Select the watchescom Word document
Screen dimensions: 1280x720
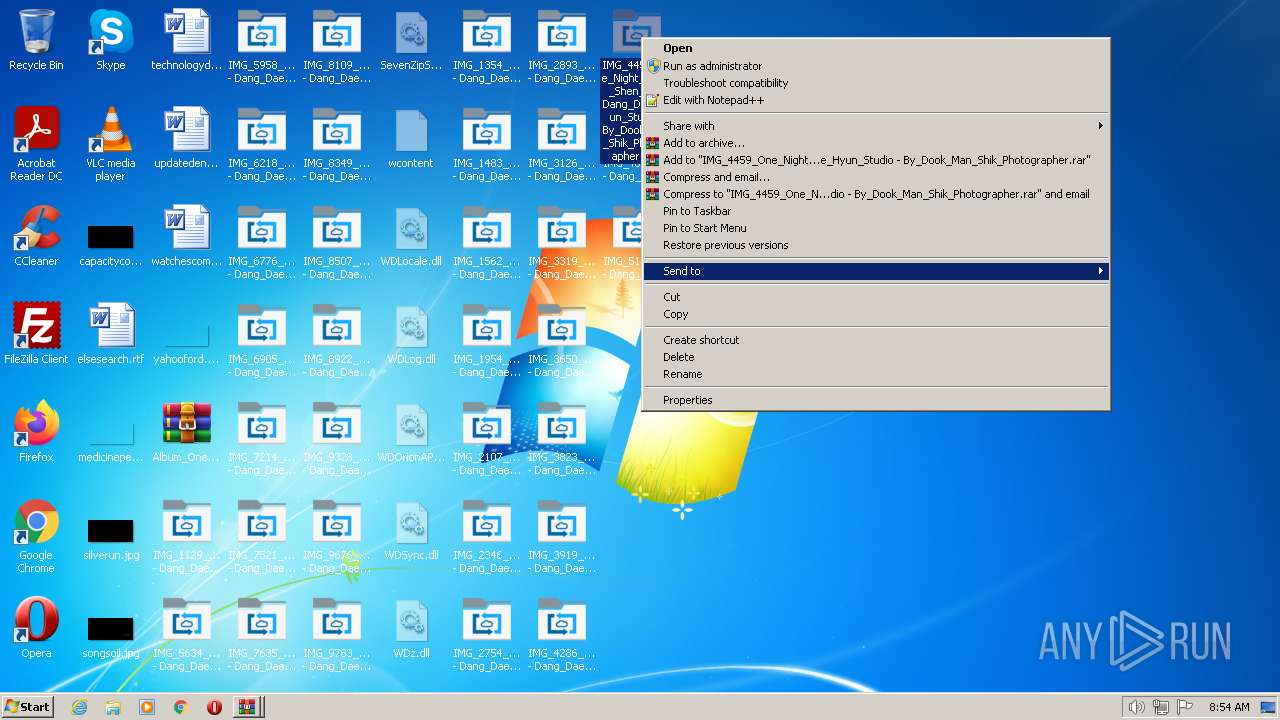click(186, 236)
